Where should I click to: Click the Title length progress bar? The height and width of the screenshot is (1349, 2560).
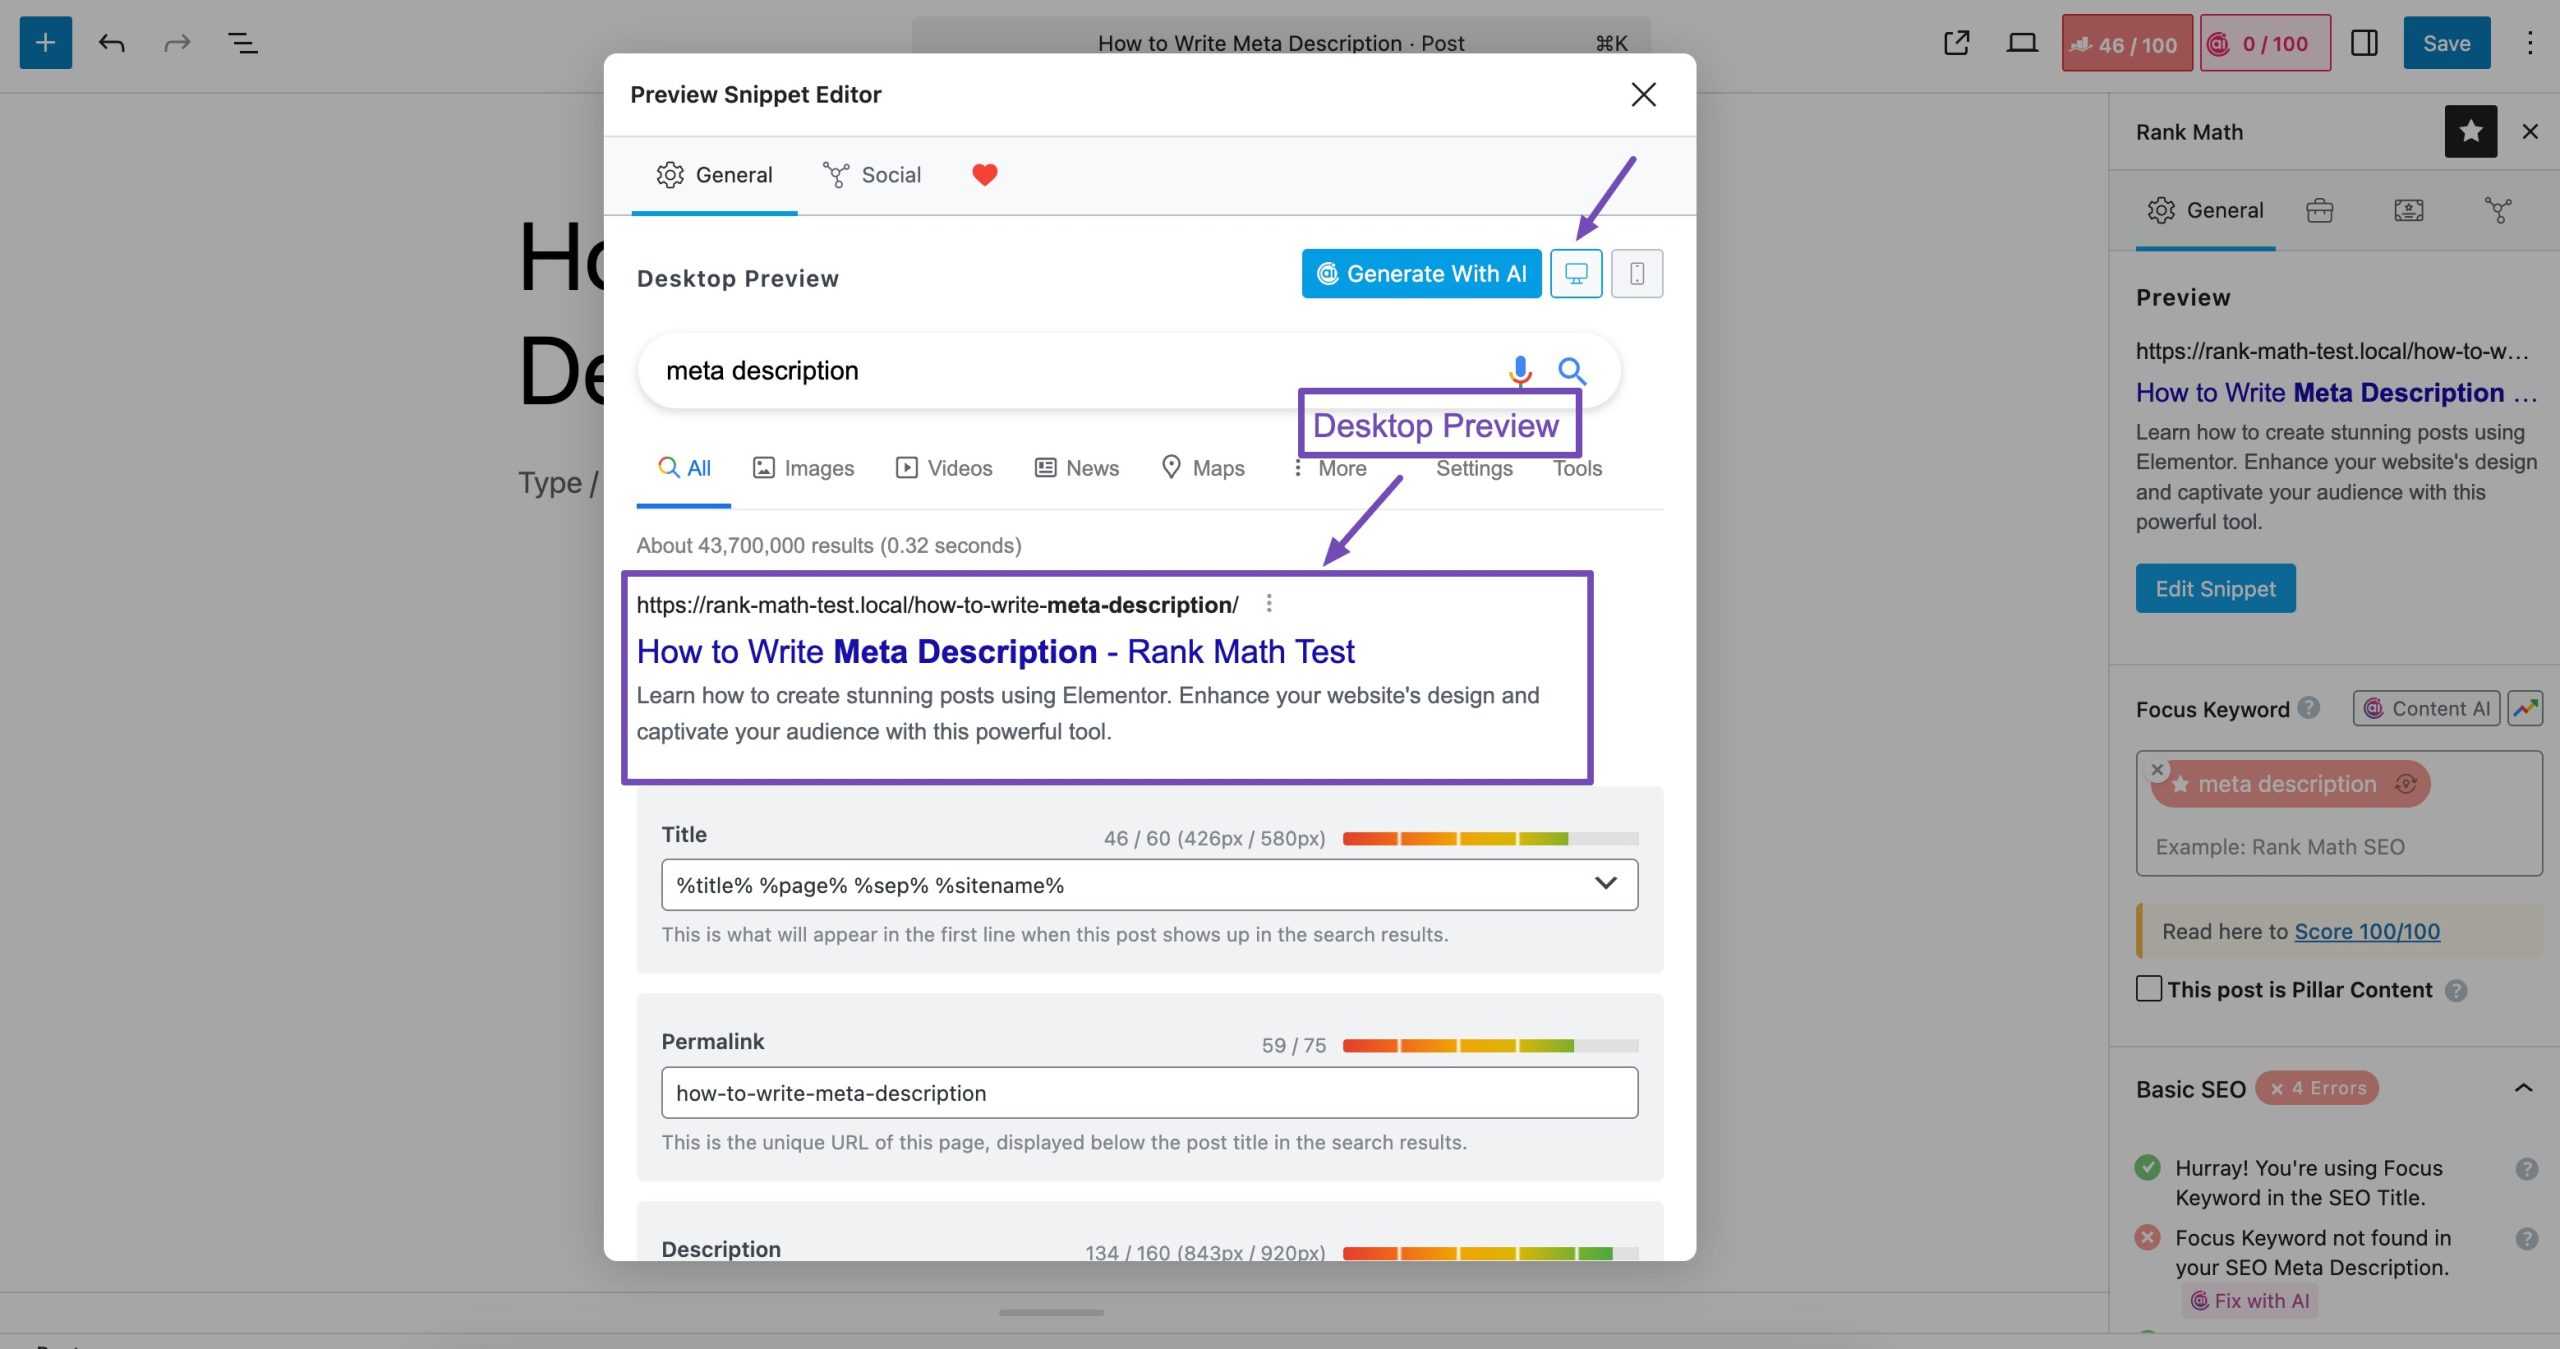coord(1490,838)
